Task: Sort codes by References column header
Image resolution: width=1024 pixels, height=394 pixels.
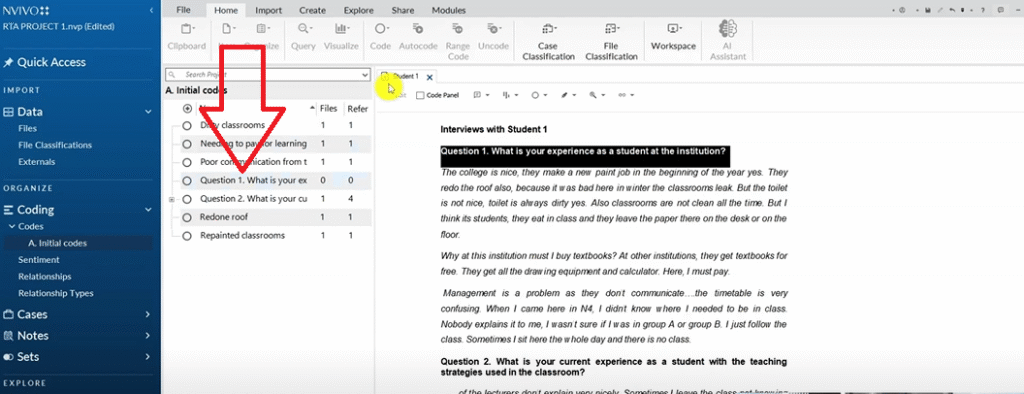Action: click(358, 109)
